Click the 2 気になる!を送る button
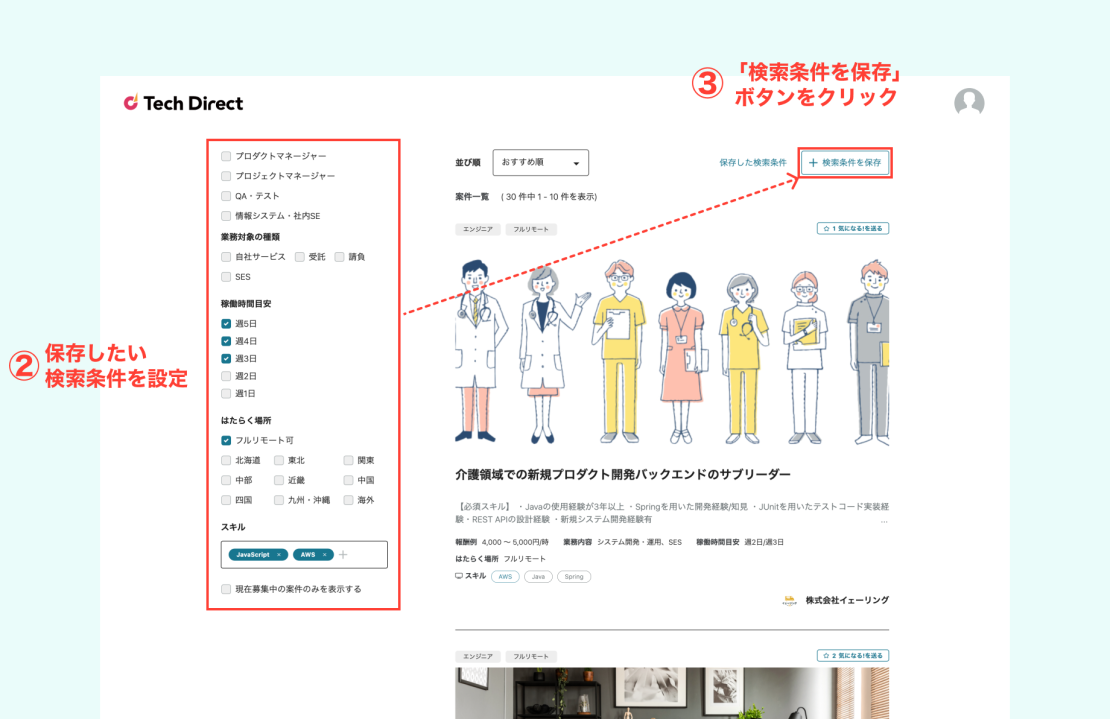1110x719 pixels. [853, 656]
